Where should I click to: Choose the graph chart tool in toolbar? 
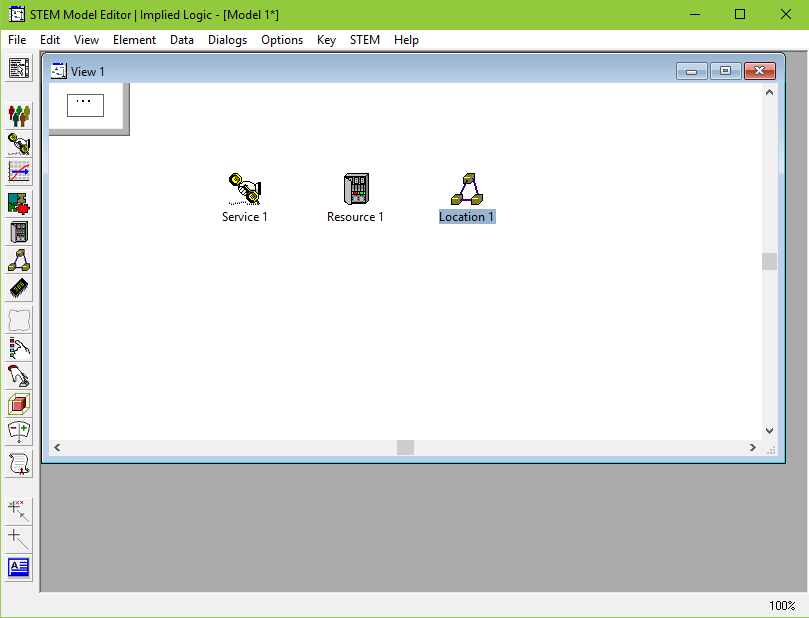coord(19,172)
